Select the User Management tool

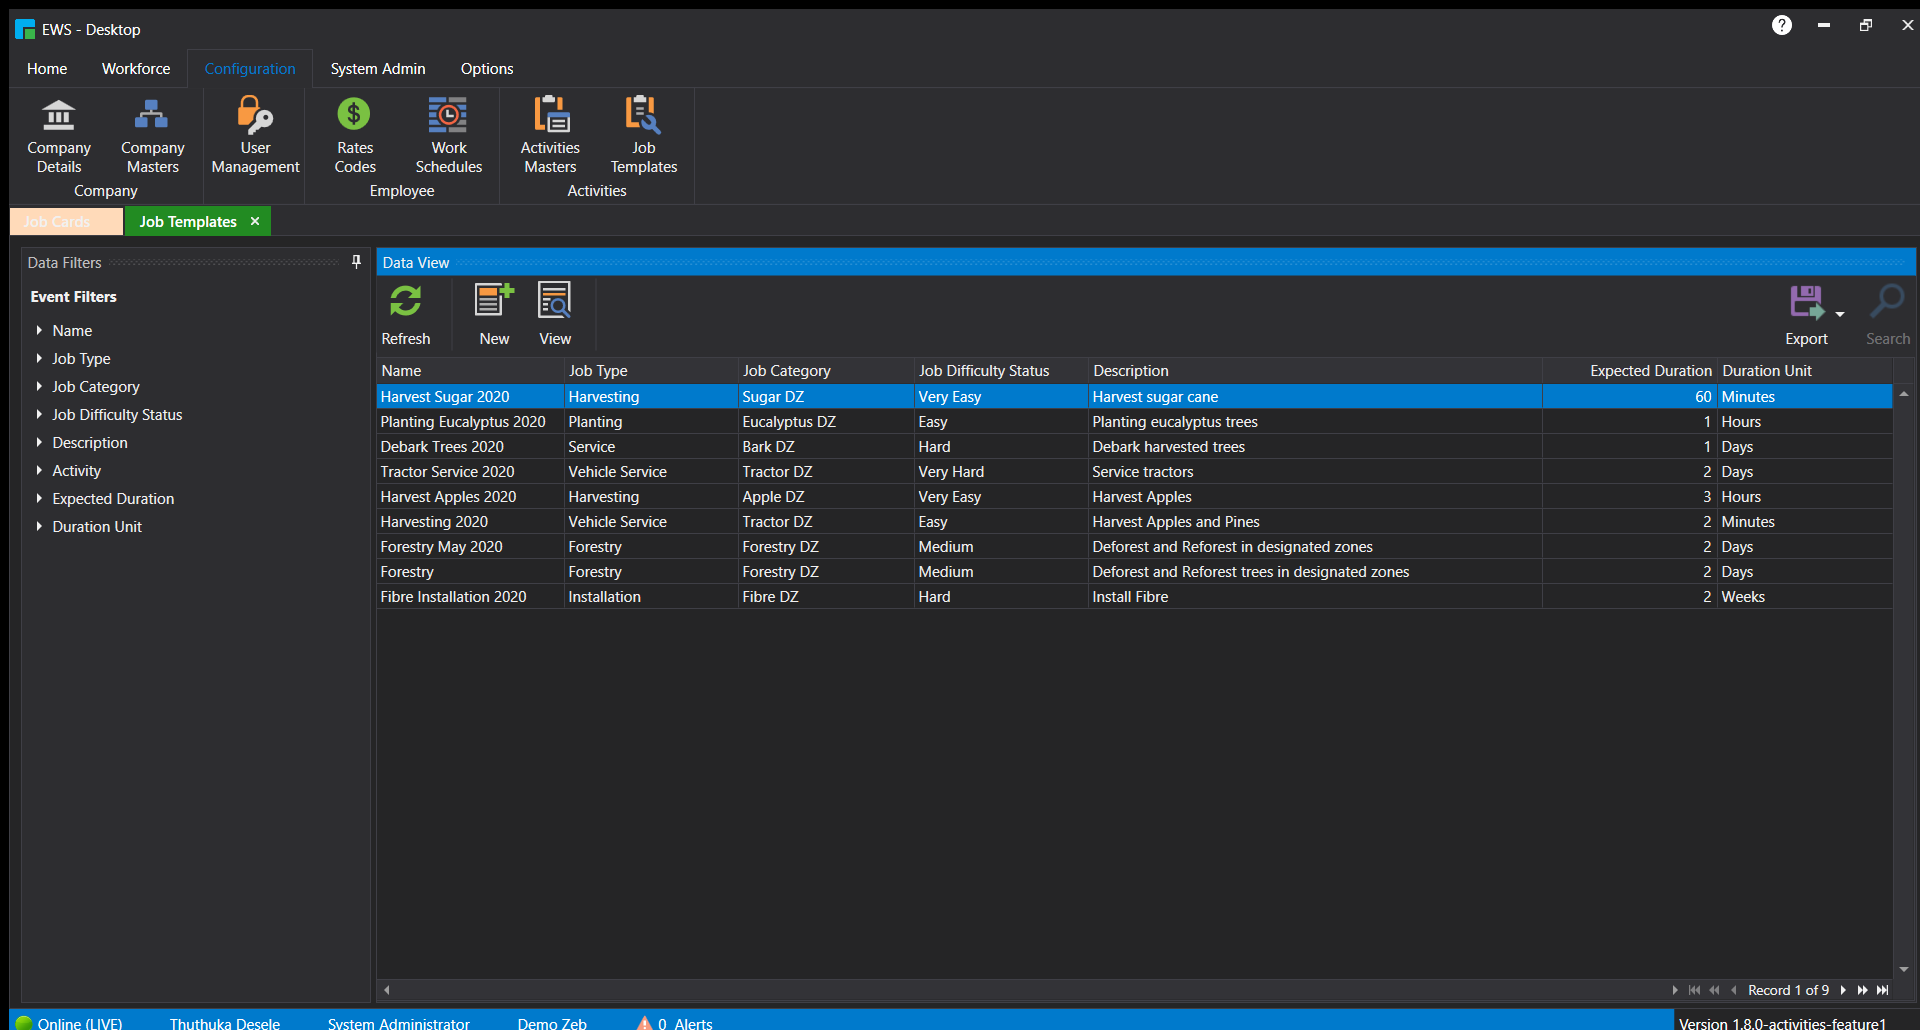pyautogui.click(x=254, y=135)
